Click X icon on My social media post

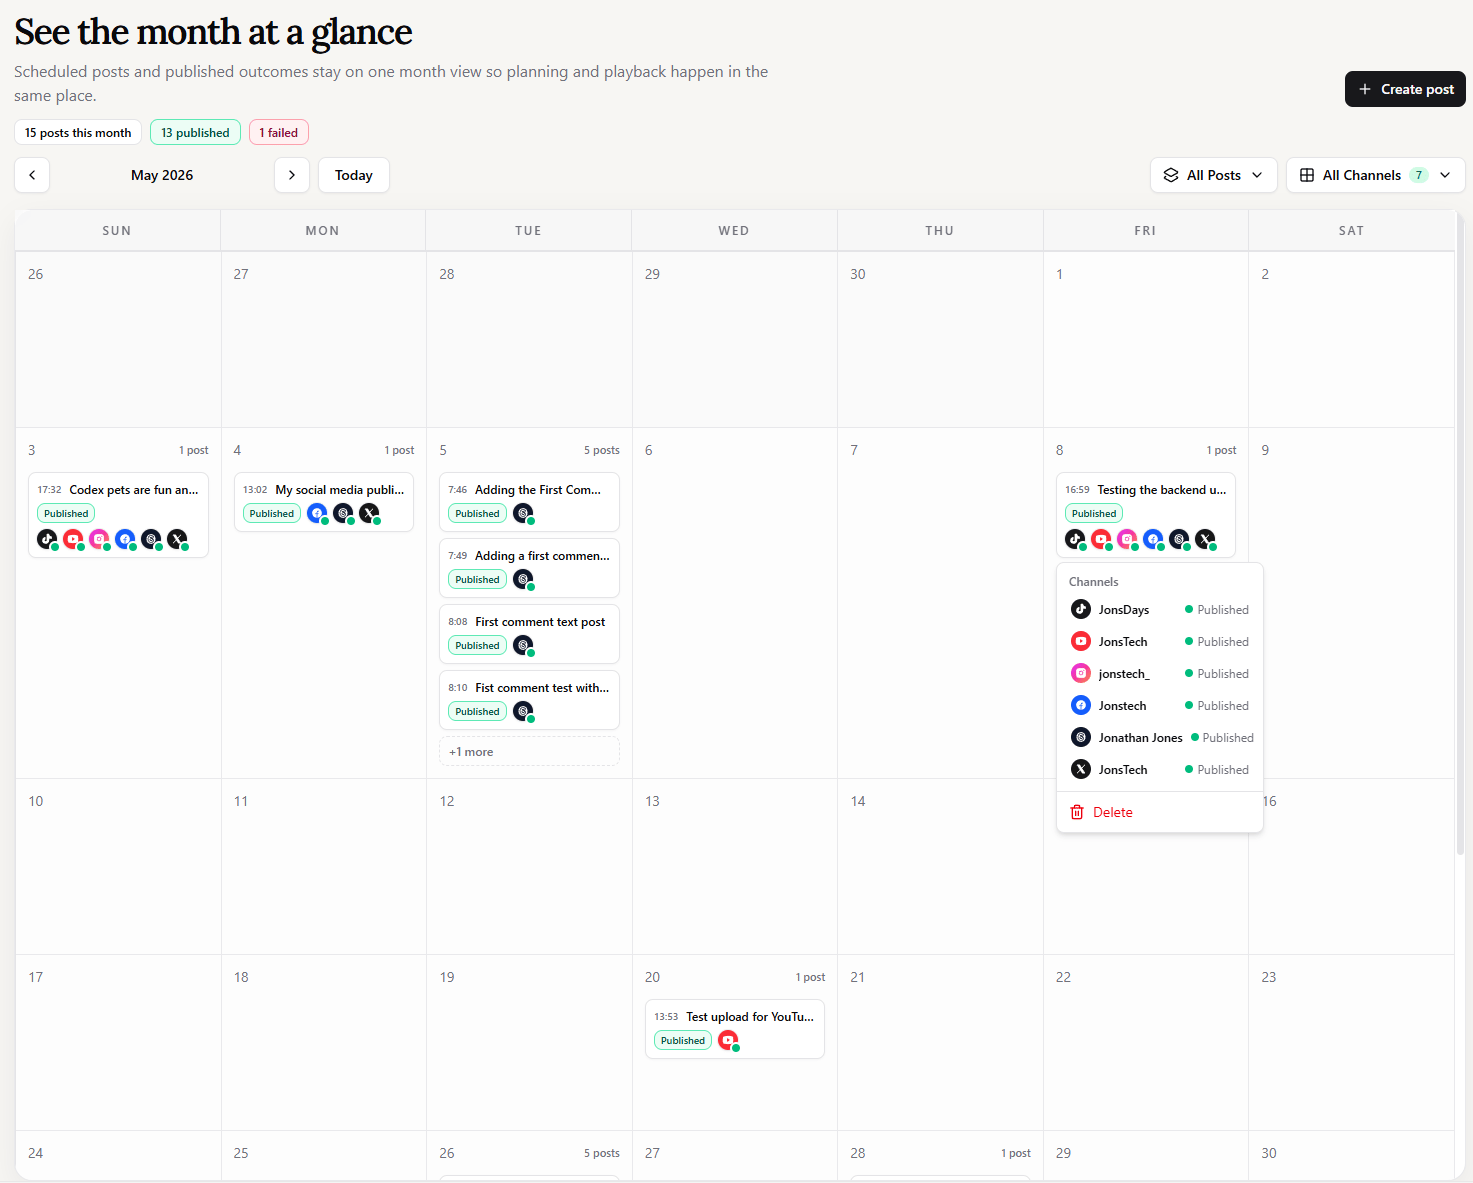point(369,513)
